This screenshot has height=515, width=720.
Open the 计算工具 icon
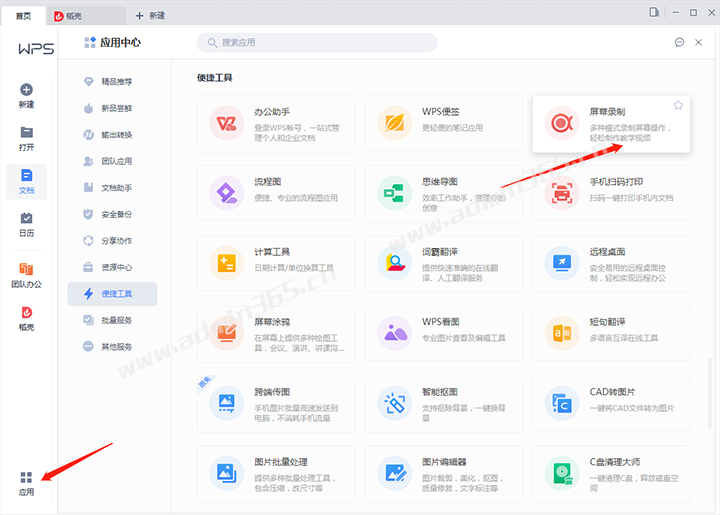(226, 263)
